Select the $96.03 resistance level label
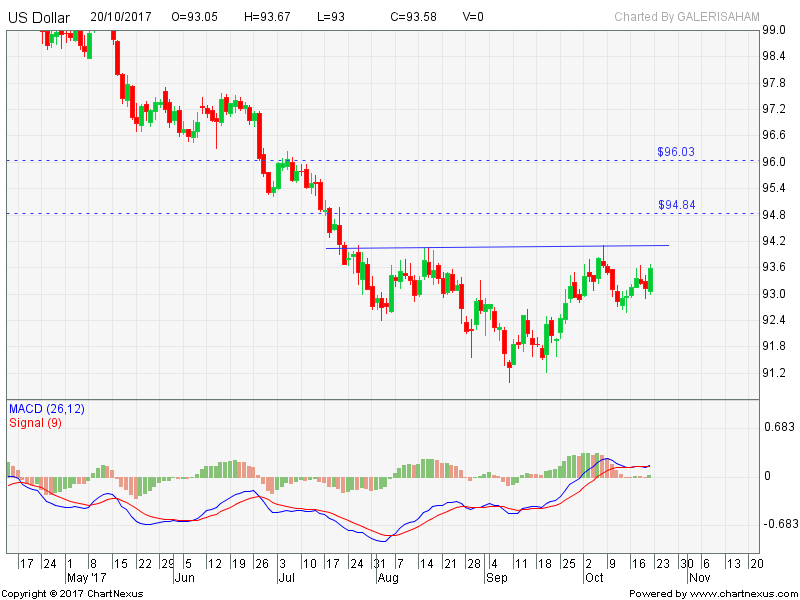 point(676,152)
